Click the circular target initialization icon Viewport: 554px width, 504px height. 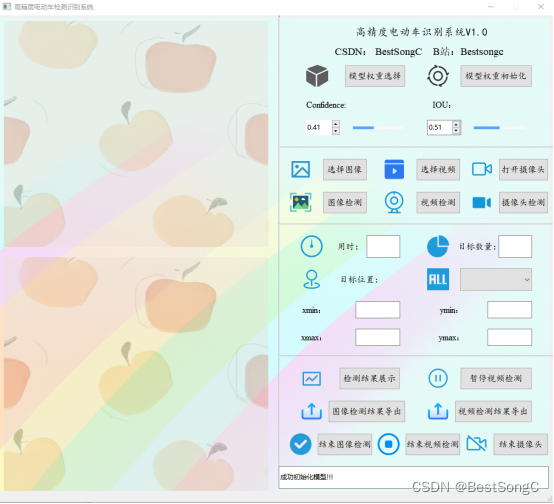[438, 76]
